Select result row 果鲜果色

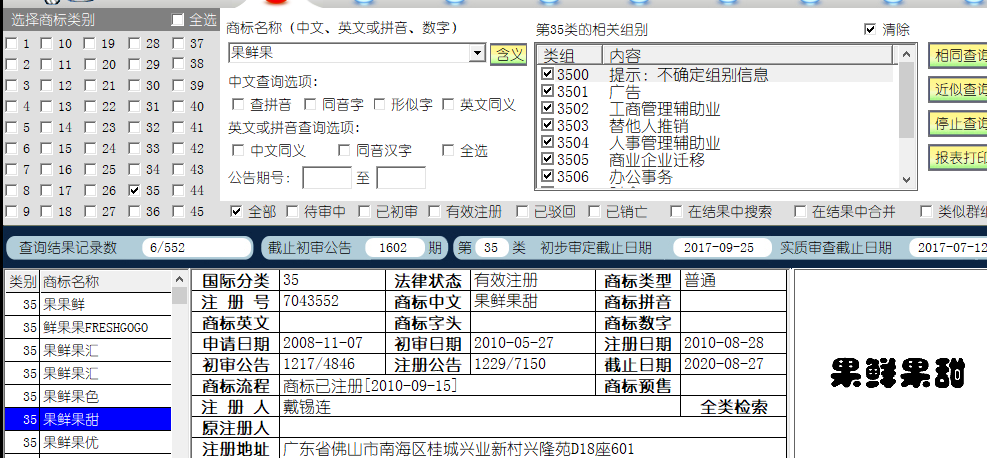tap(88, 396)
